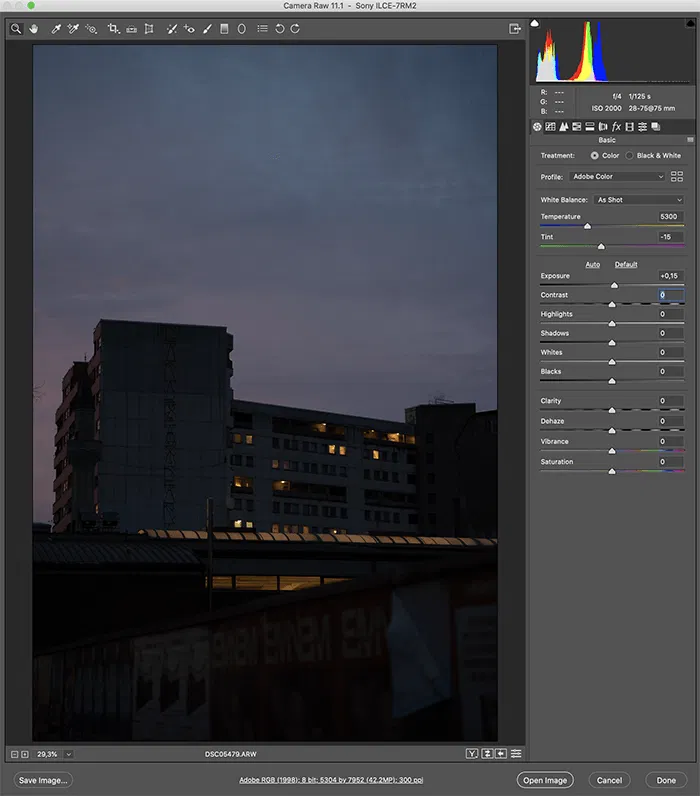This screenshot has height=796, width=700.
Task: Toggle the before/after view Y button
Action: click(471, 753)
